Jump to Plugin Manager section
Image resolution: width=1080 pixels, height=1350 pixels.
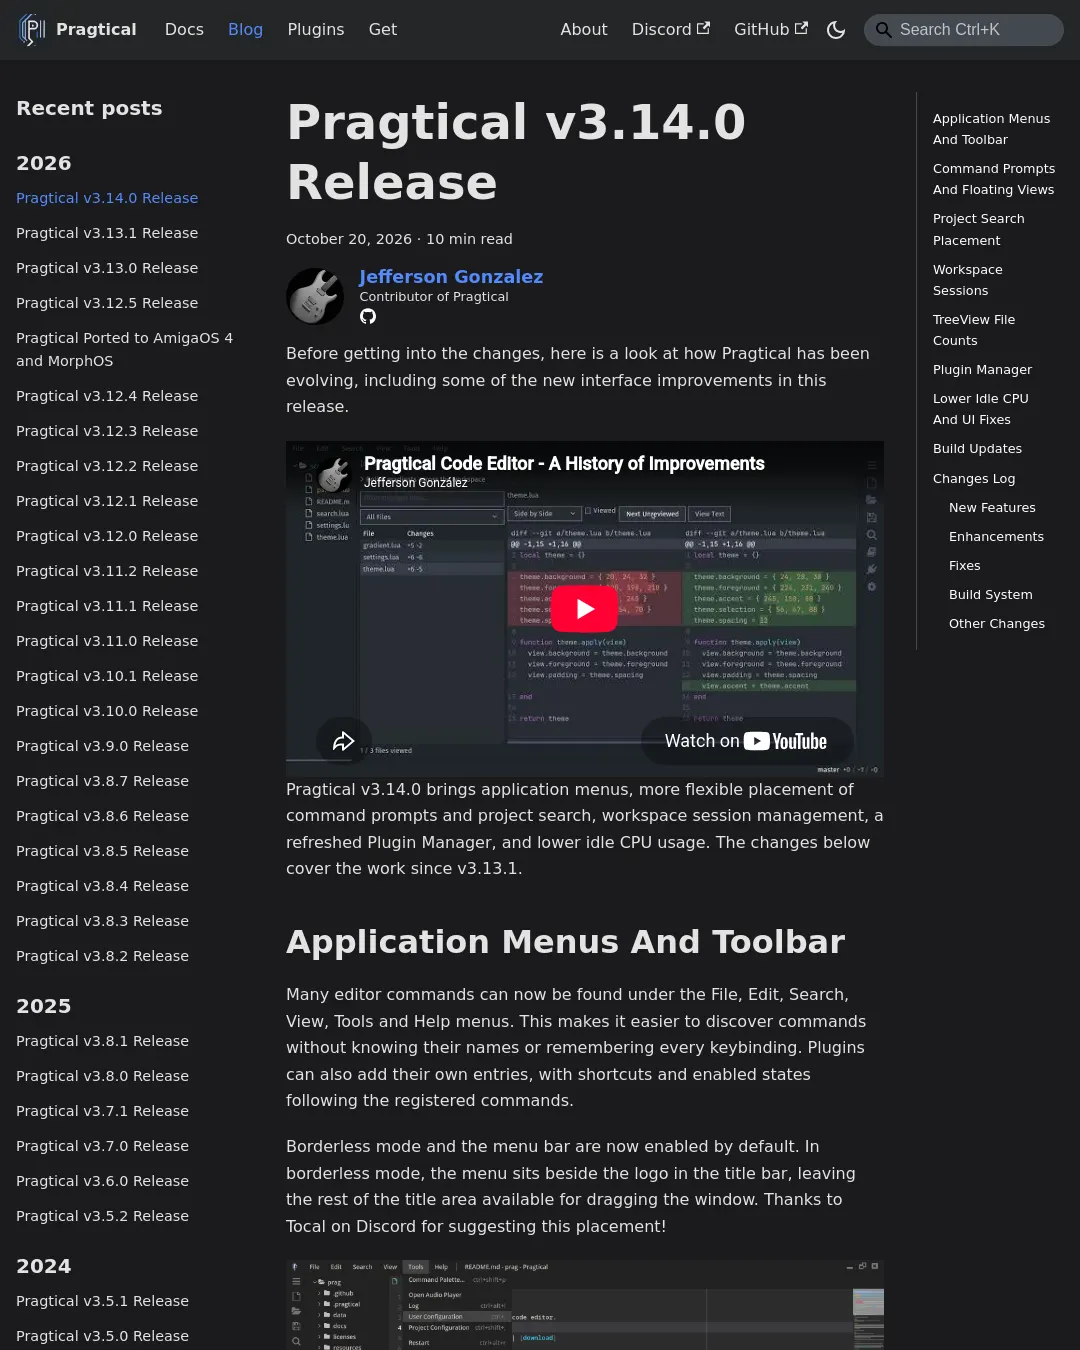coord(982,370)
